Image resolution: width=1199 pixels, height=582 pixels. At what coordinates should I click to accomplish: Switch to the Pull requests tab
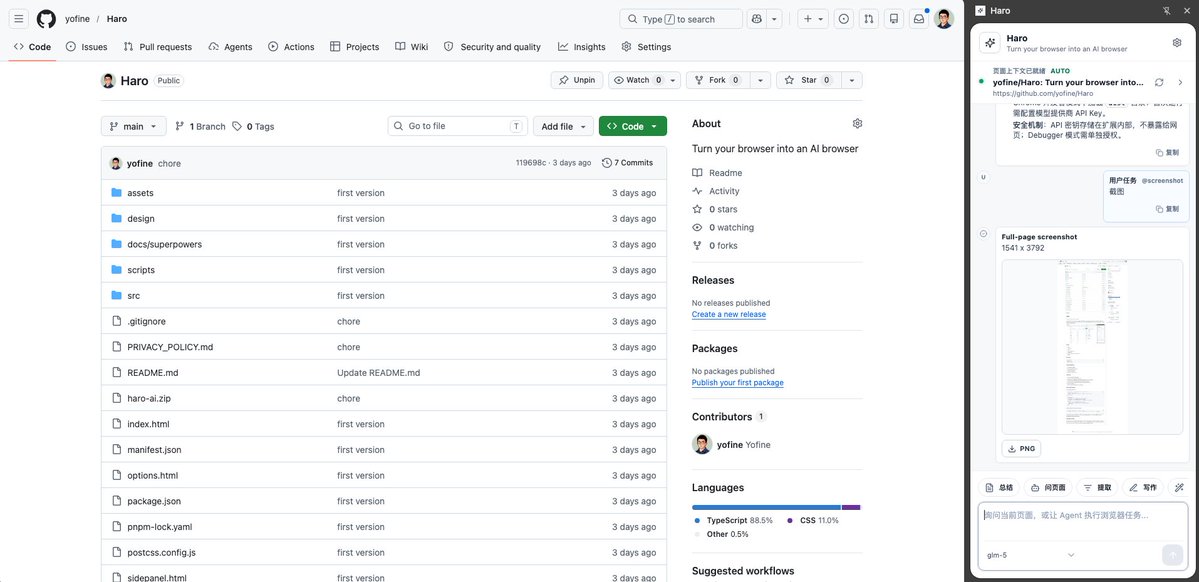(158, 47)
